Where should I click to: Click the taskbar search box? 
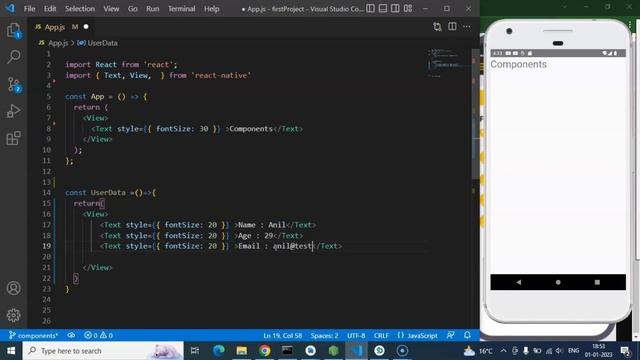click(x=103, y=351)
